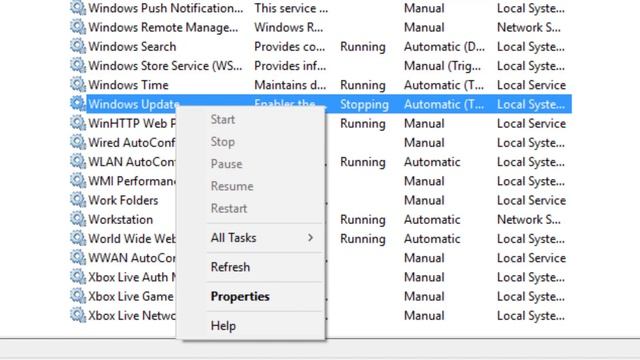Select the Wired AutoConfig service name

click(x=132, y=142)
